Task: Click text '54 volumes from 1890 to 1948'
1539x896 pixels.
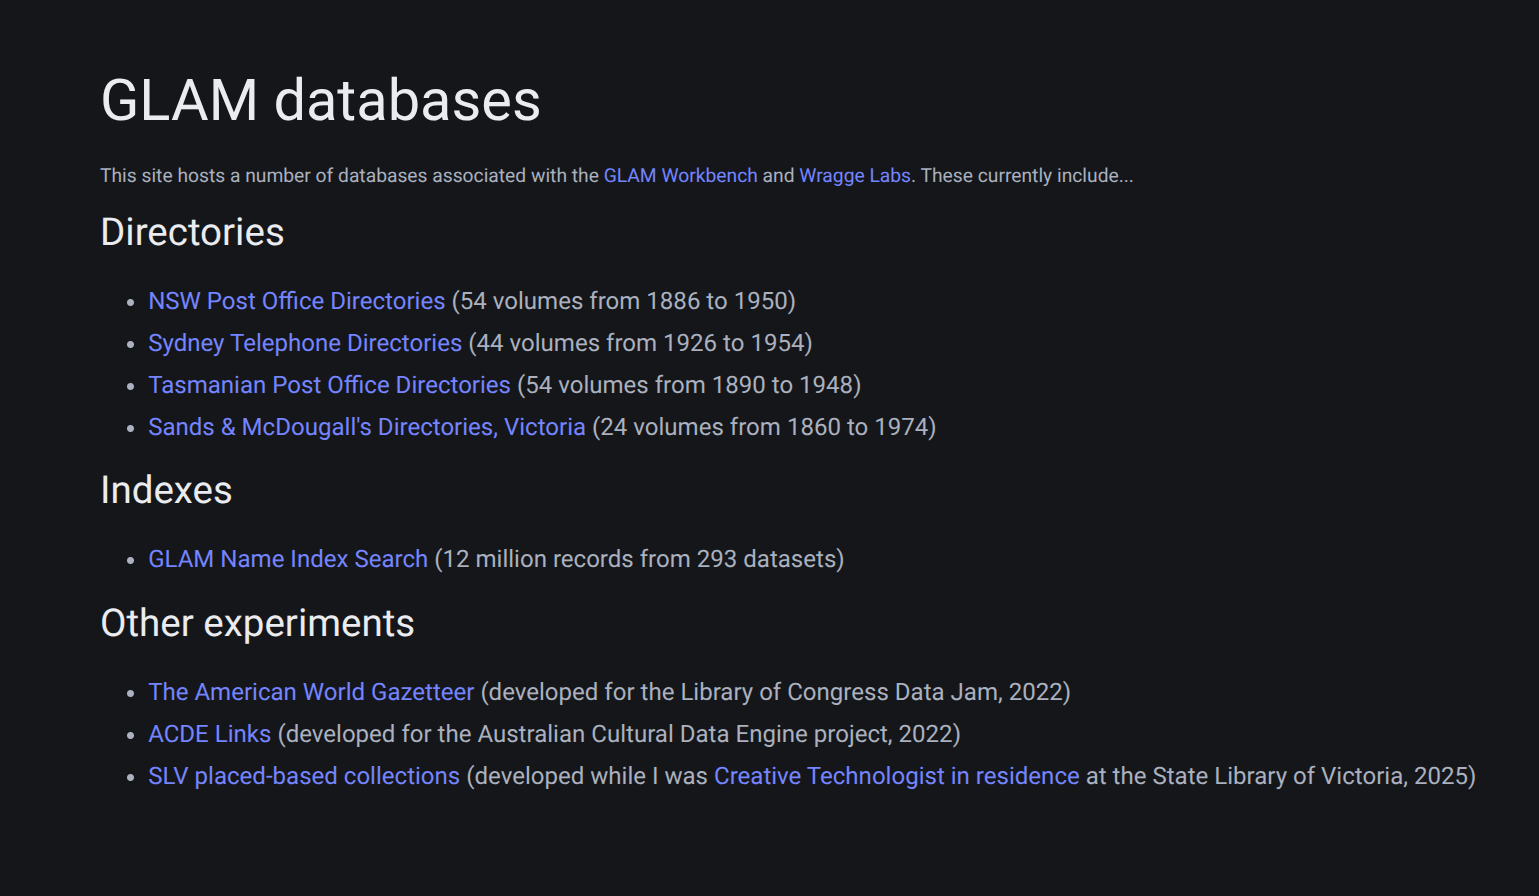Action: point(689,385)
